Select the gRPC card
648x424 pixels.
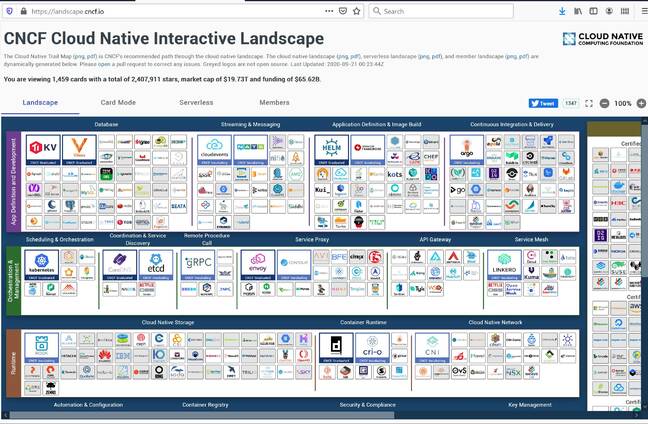point(198,265)
